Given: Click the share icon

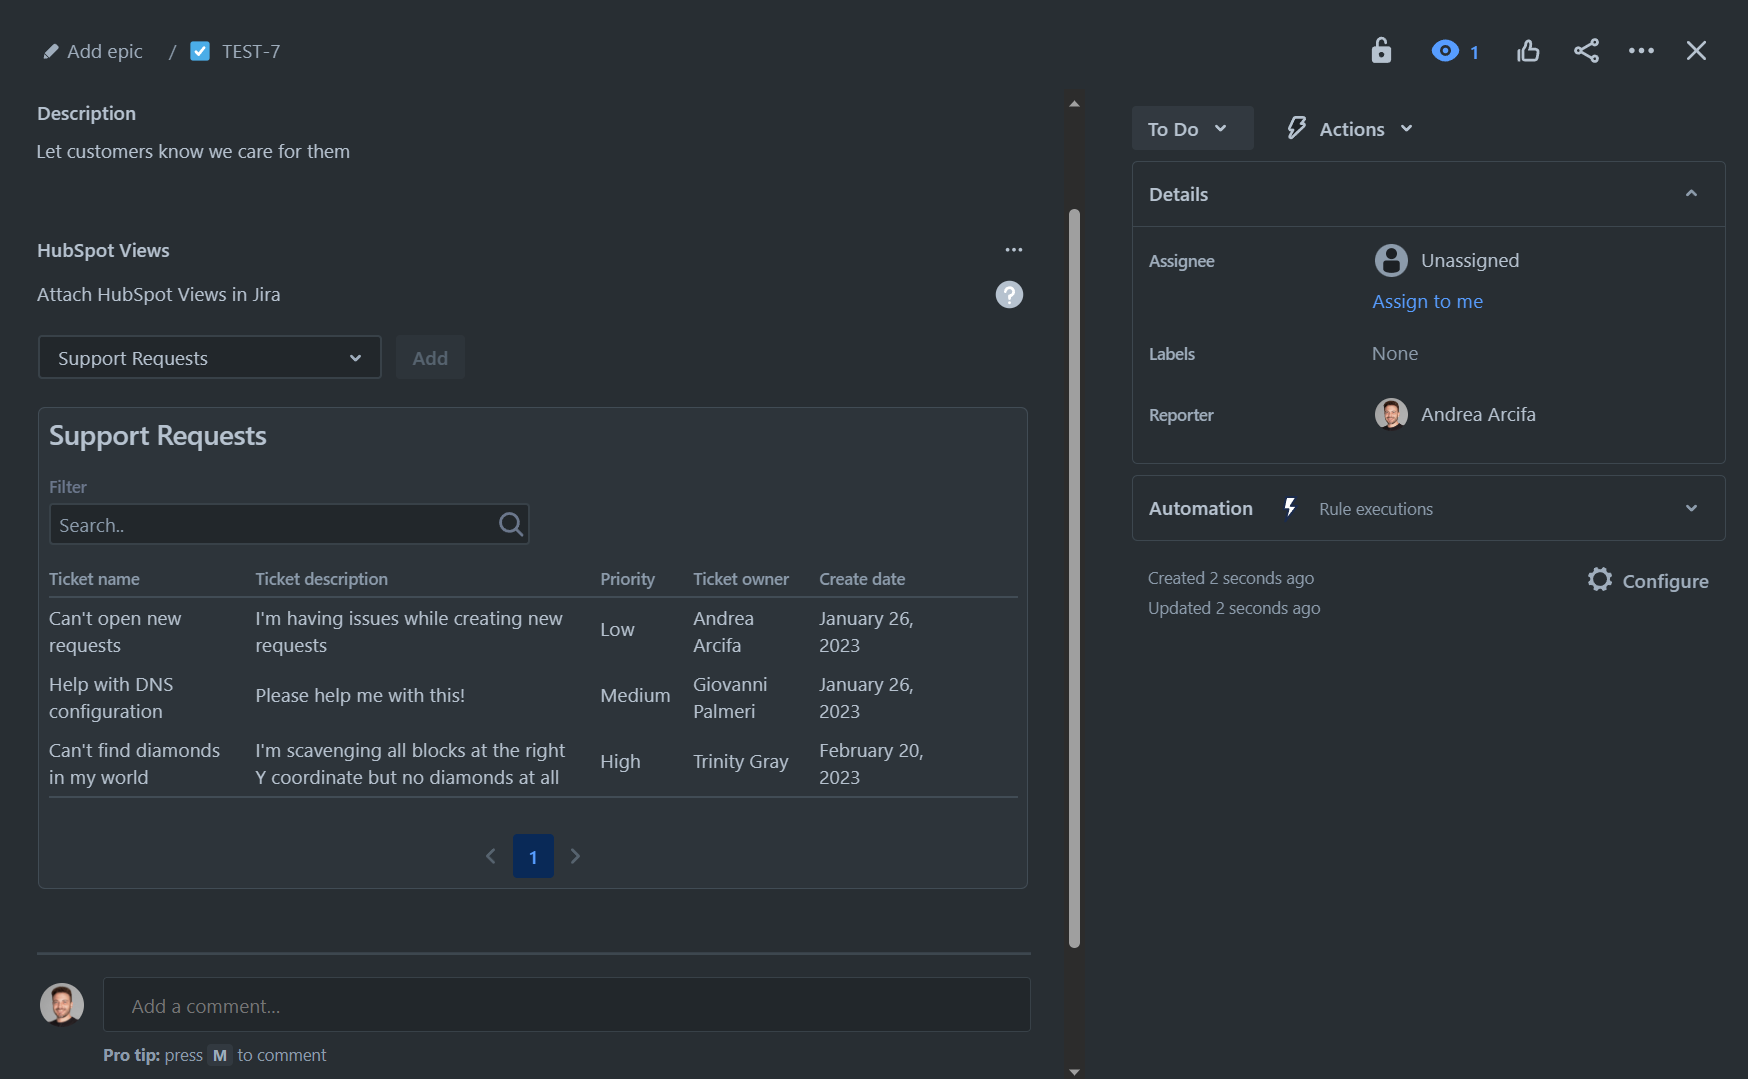Looking at the screenshot, I should point(1586,50).
